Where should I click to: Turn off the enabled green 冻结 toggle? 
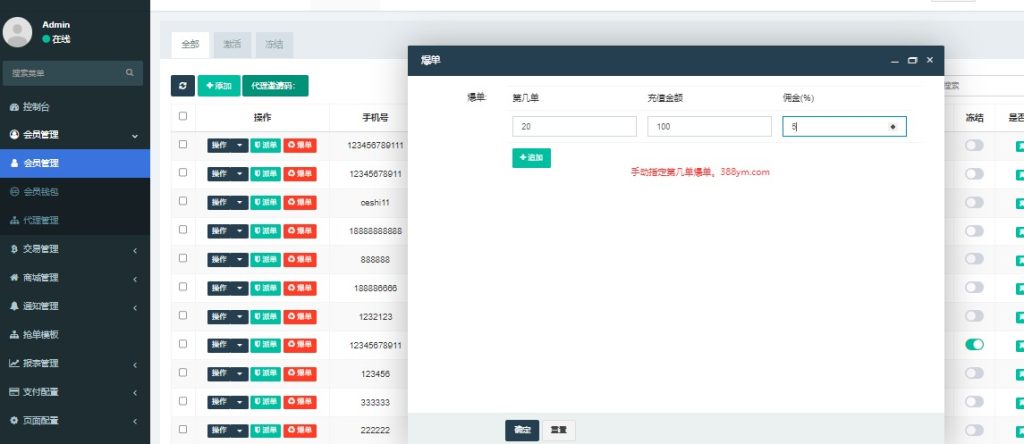point(974,345)
